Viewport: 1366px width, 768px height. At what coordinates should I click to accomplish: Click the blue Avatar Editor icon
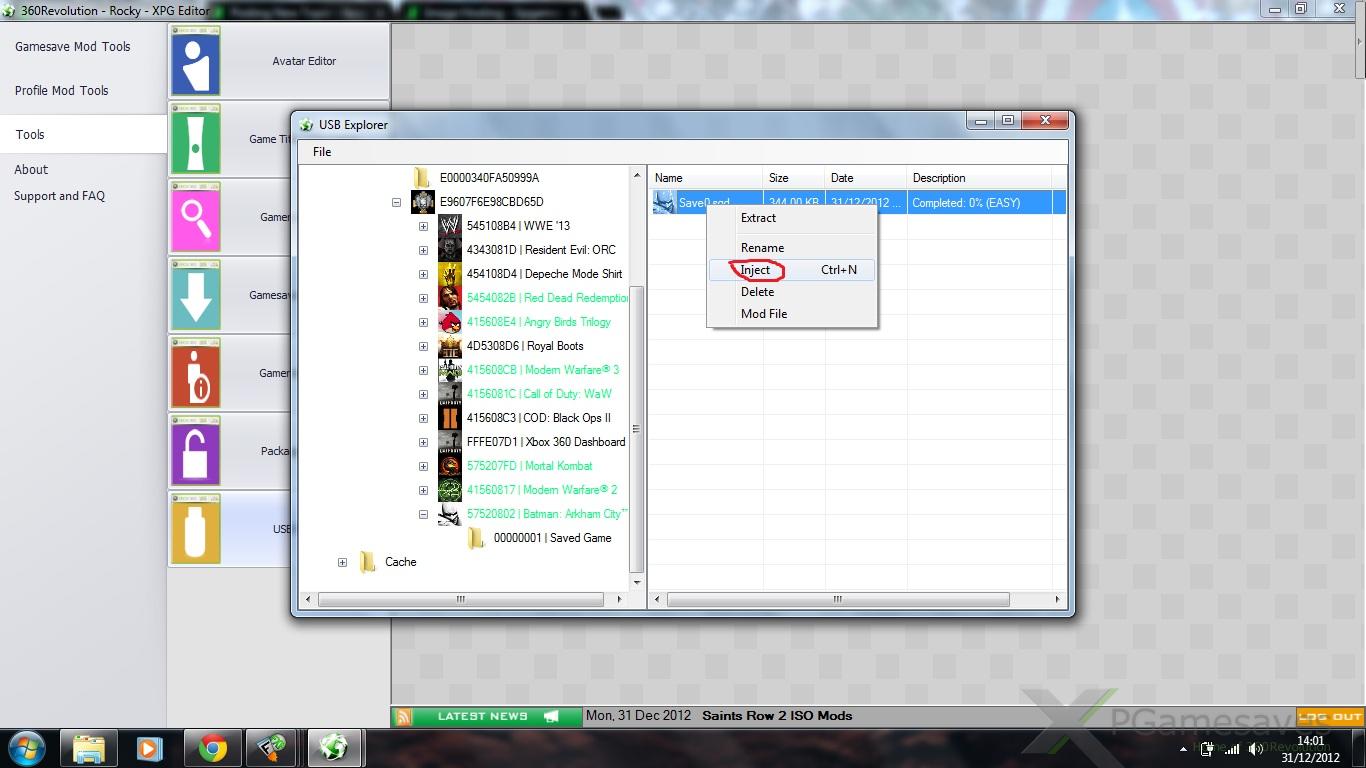click(x=195, y=61)
